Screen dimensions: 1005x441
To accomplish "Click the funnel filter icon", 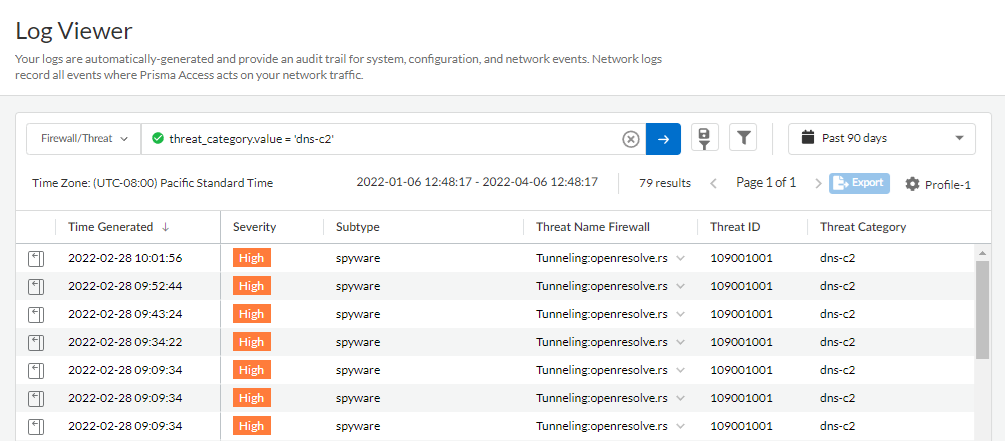I will 742,139.
